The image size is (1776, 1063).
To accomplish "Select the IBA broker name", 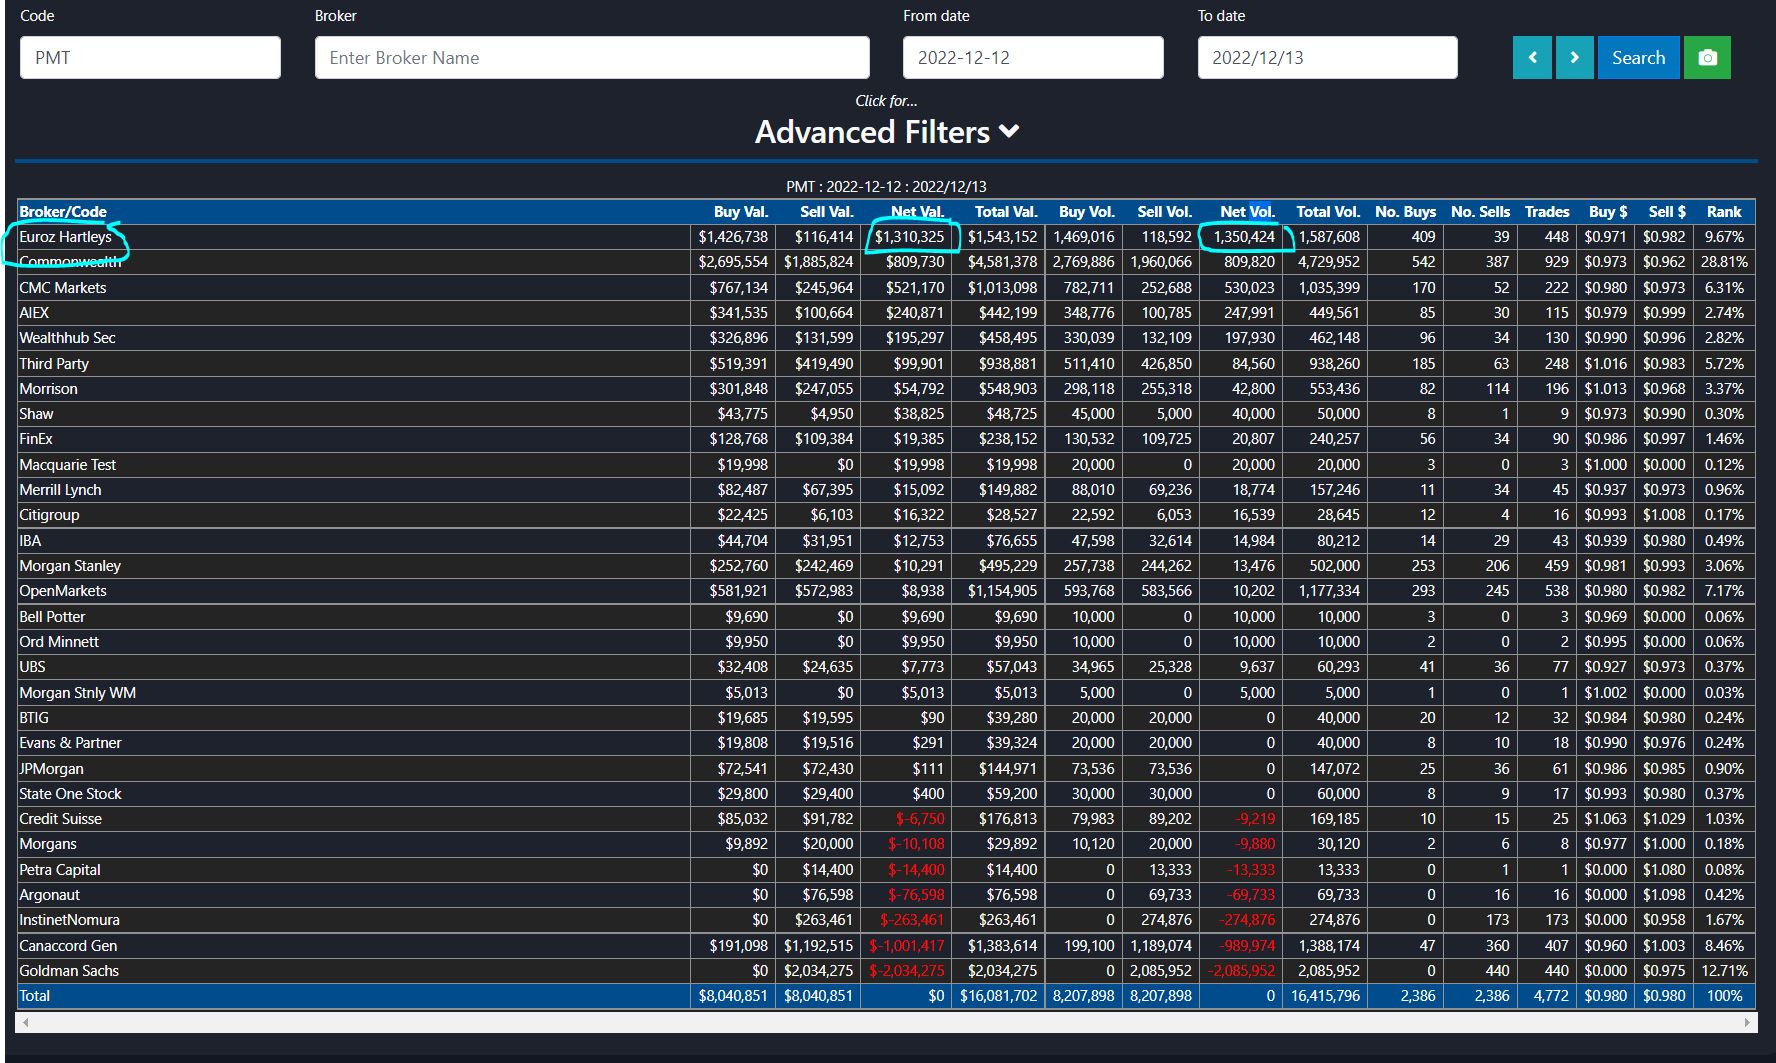I will (30, 541).
